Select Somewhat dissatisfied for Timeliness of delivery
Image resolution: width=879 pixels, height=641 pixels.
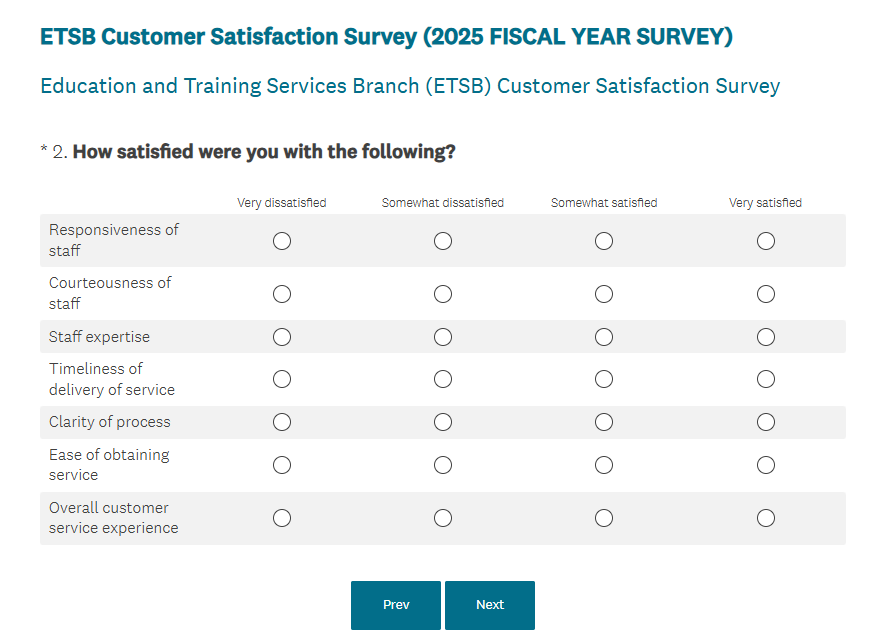tap(443, 379)
